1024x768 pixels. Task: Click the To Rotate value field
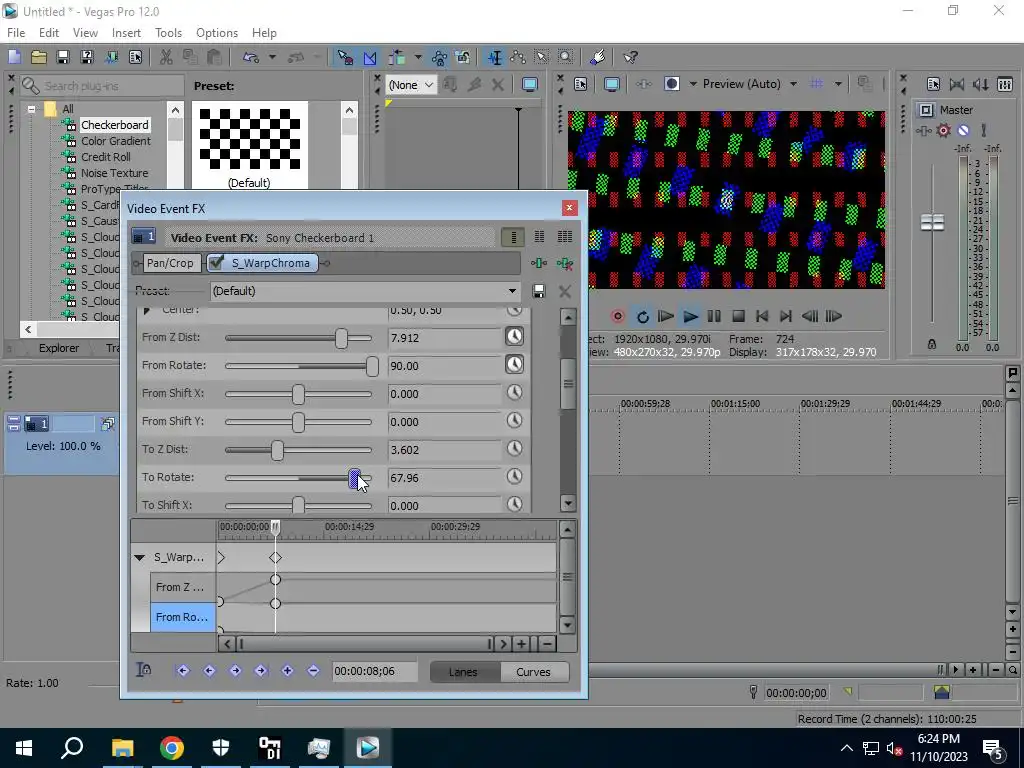[444, 478]
